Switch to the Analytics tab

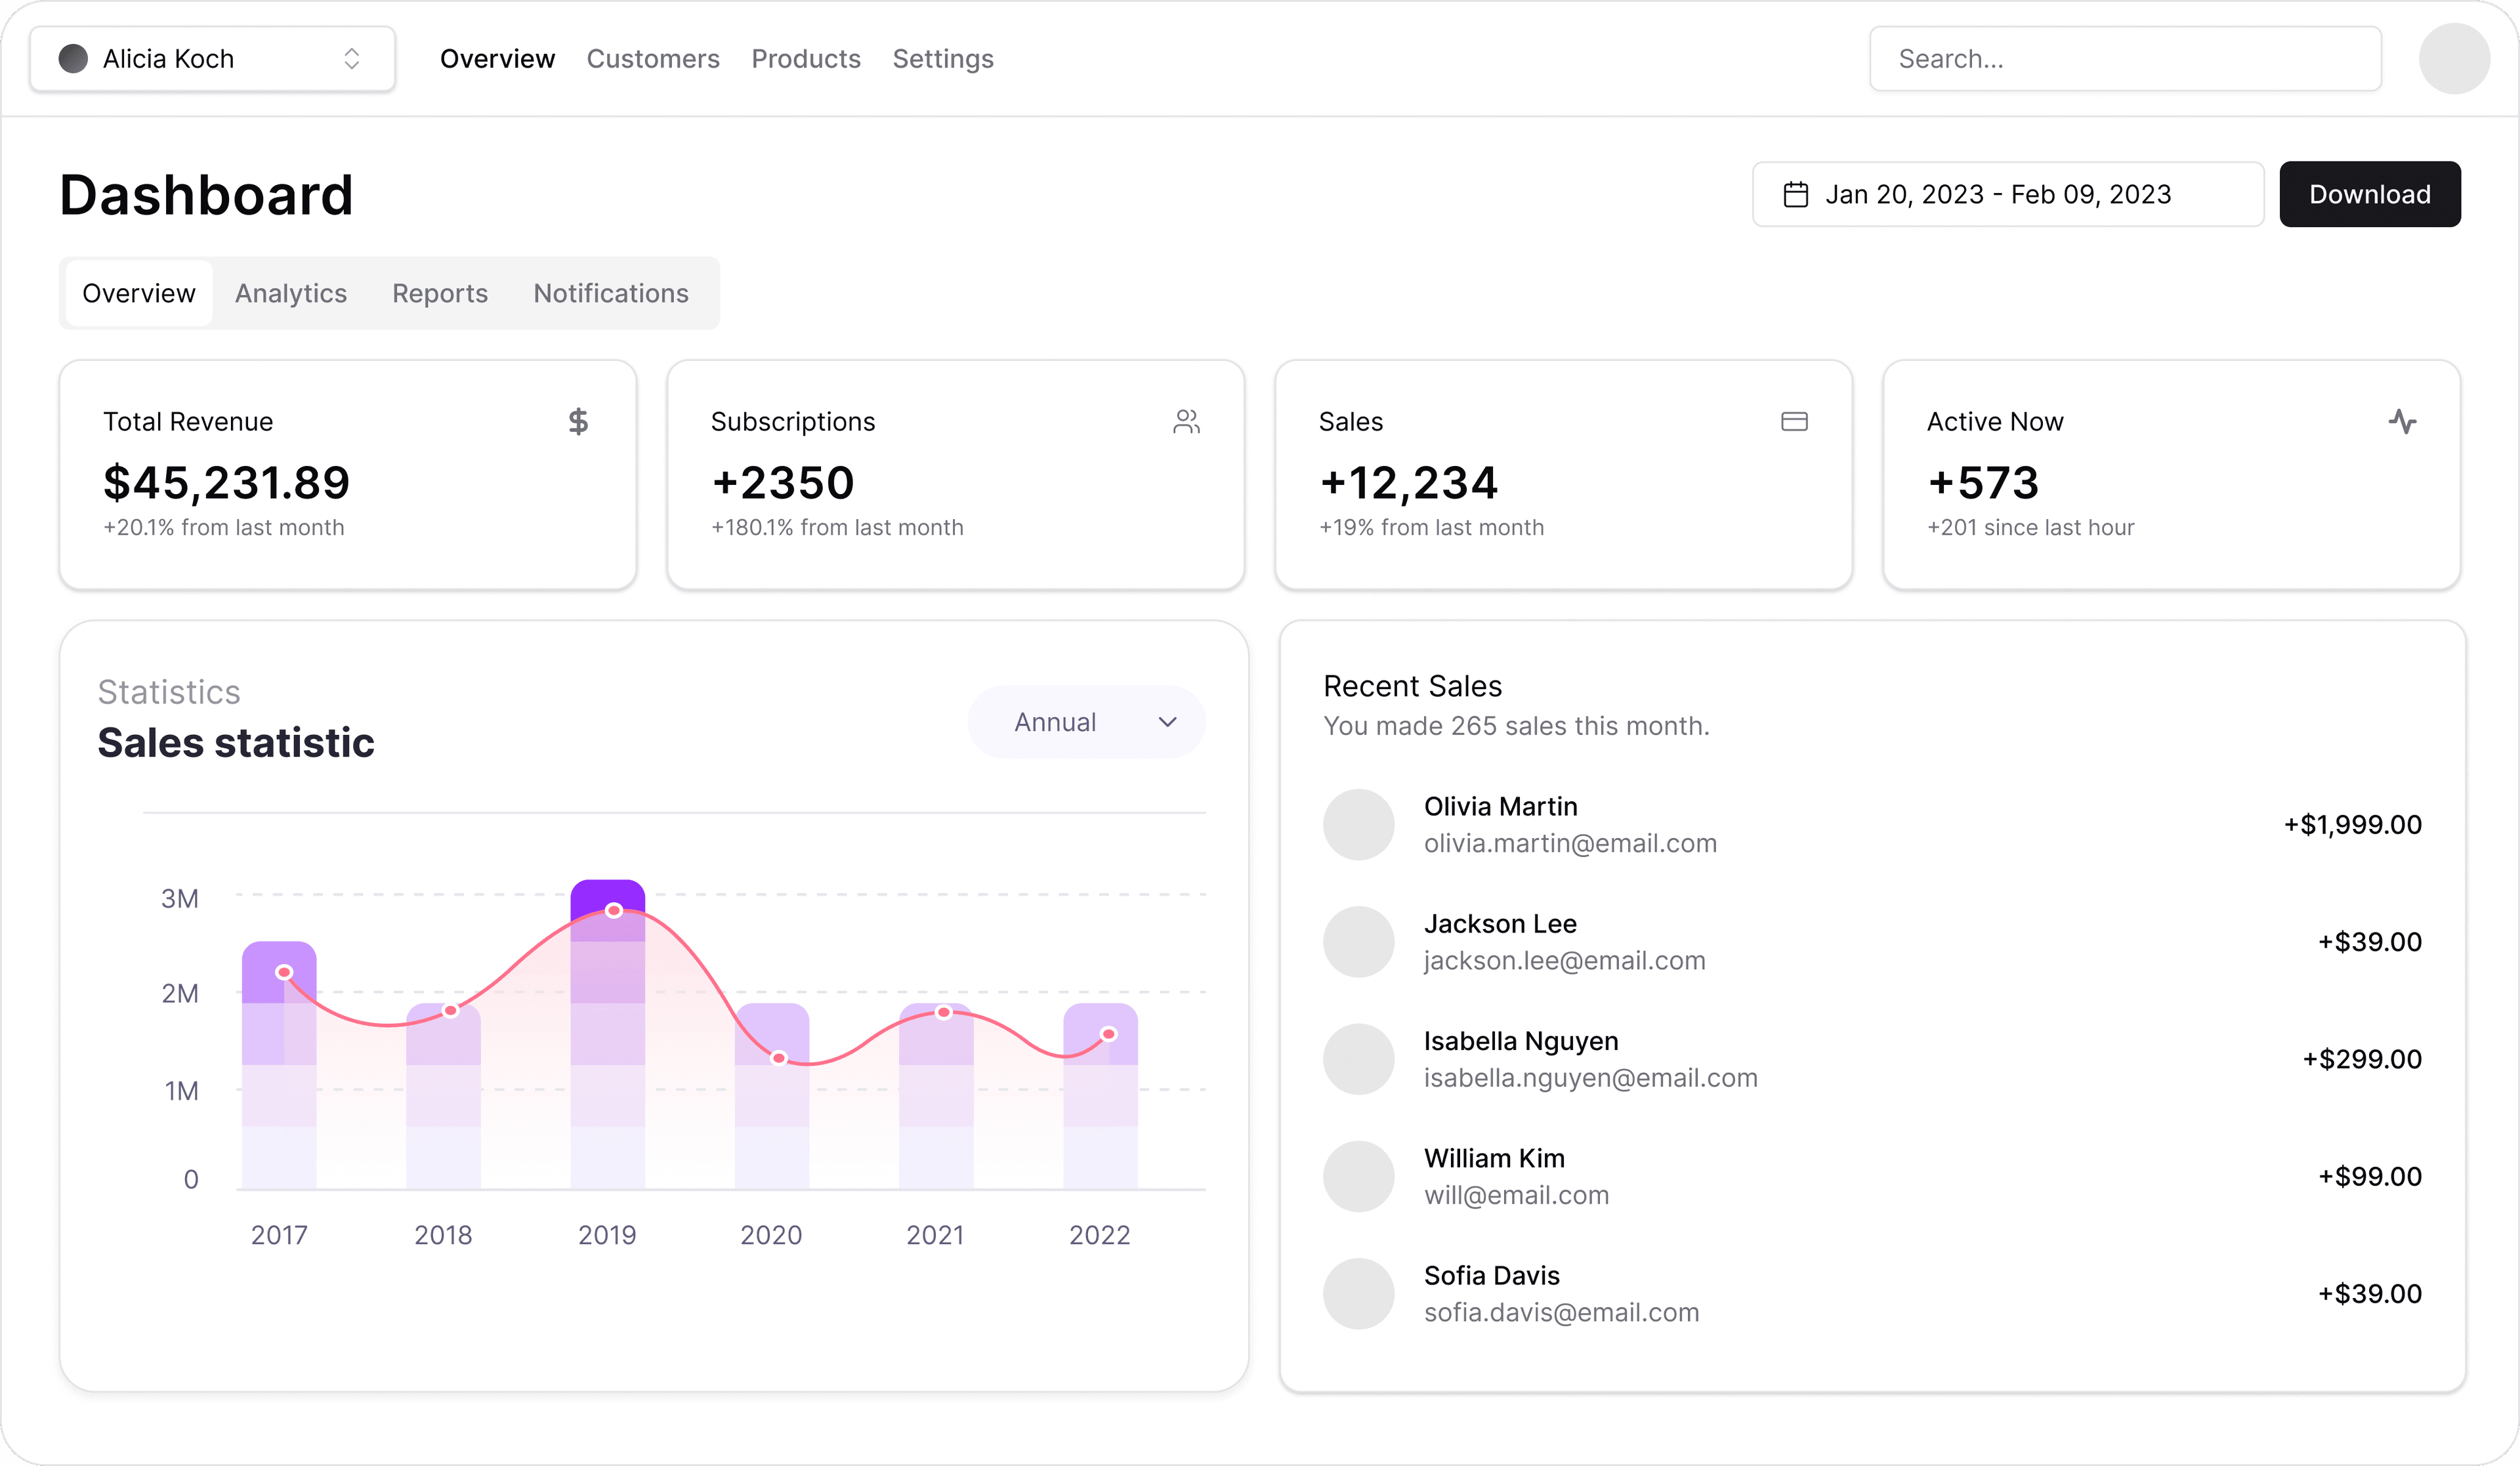point(290,293)
